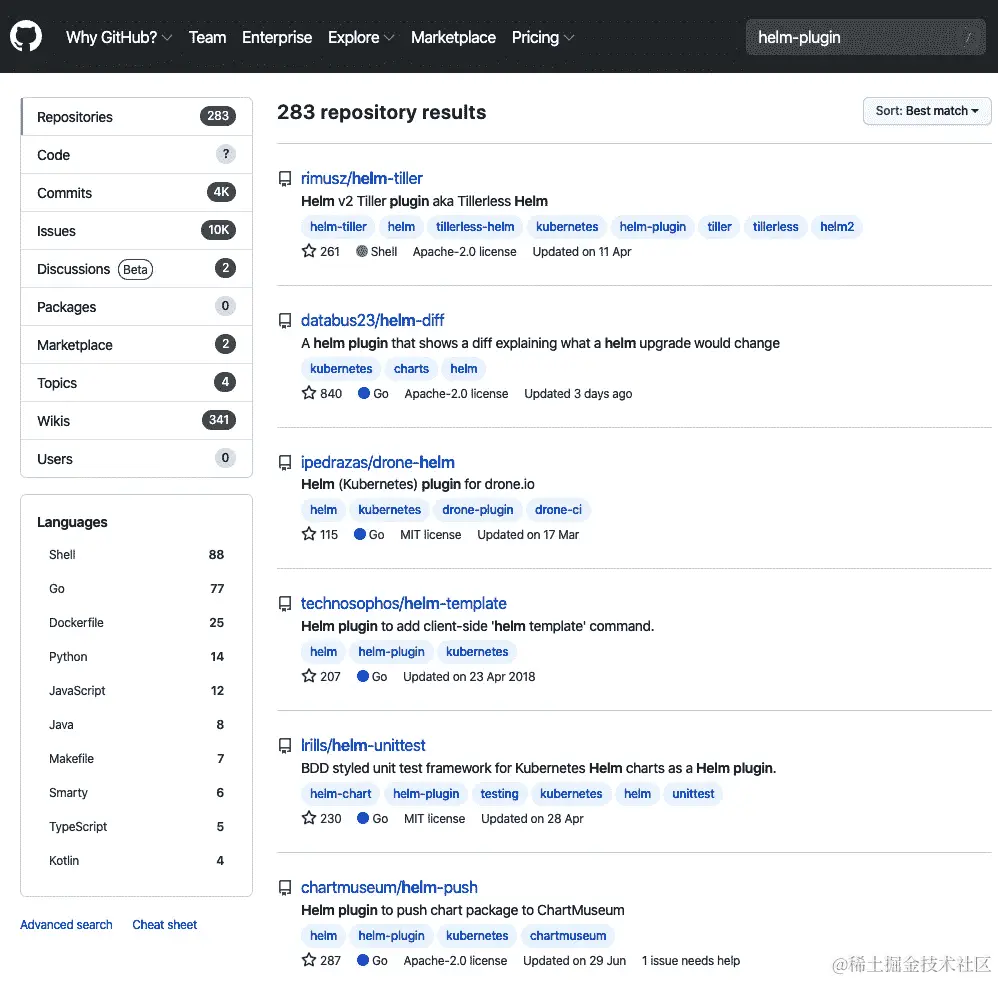Select the Discussions Beta results filter
998x981 pixels.
137,269
